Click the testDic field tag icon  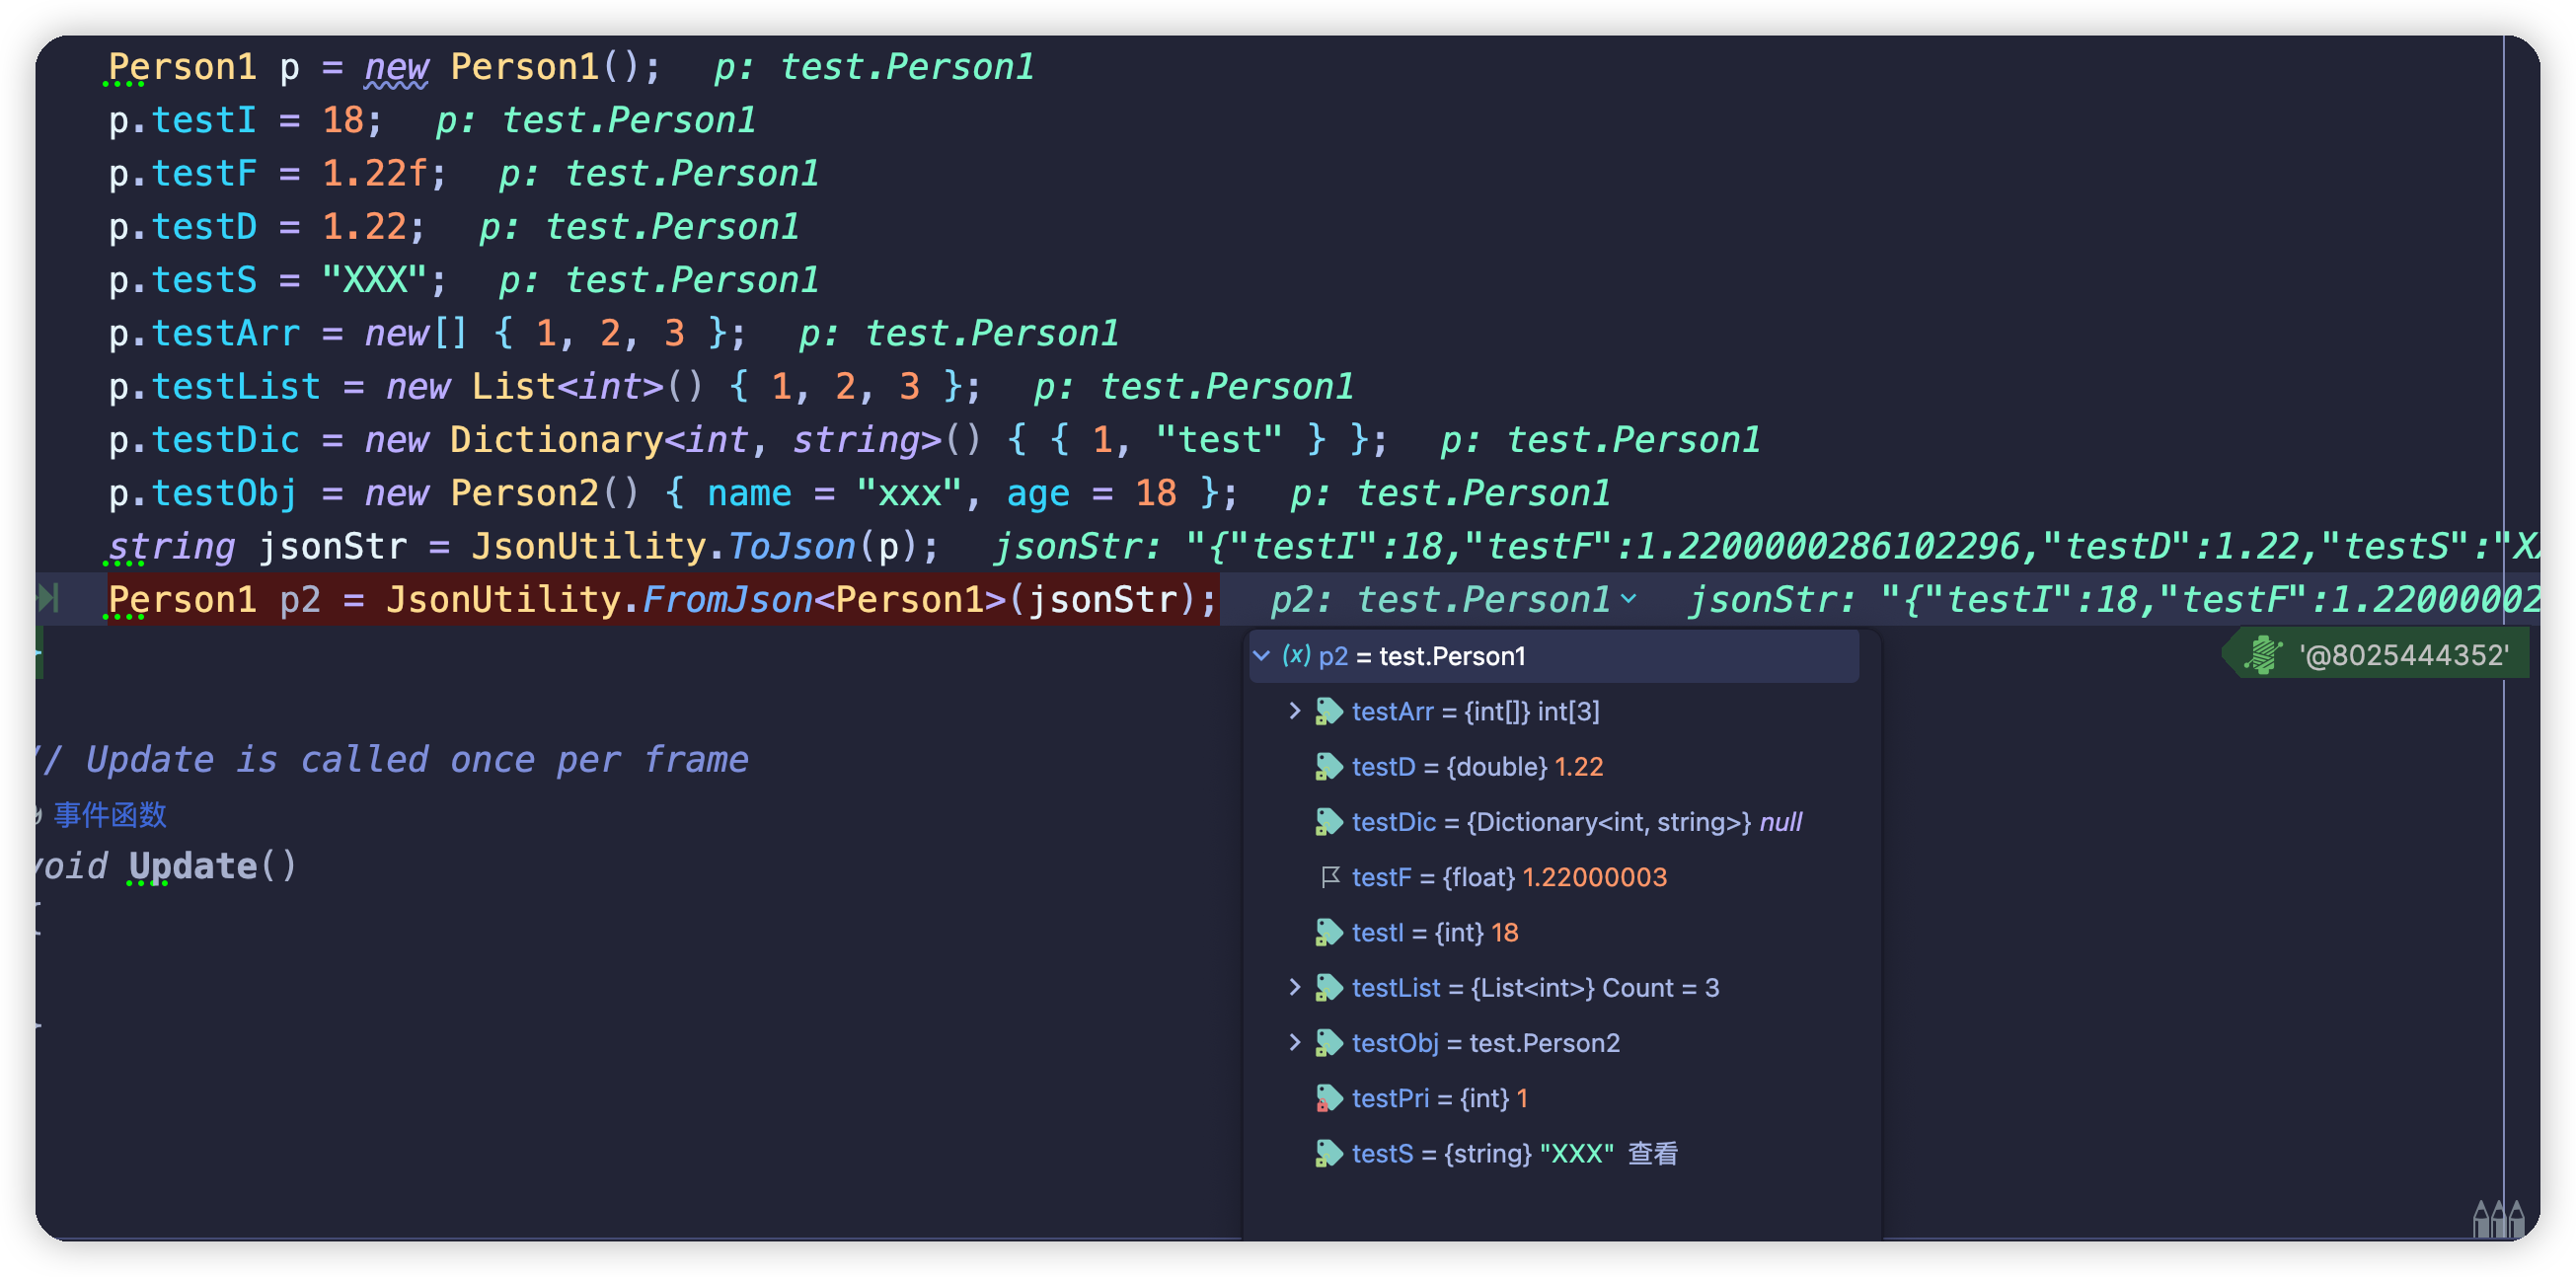[1328, 822]
